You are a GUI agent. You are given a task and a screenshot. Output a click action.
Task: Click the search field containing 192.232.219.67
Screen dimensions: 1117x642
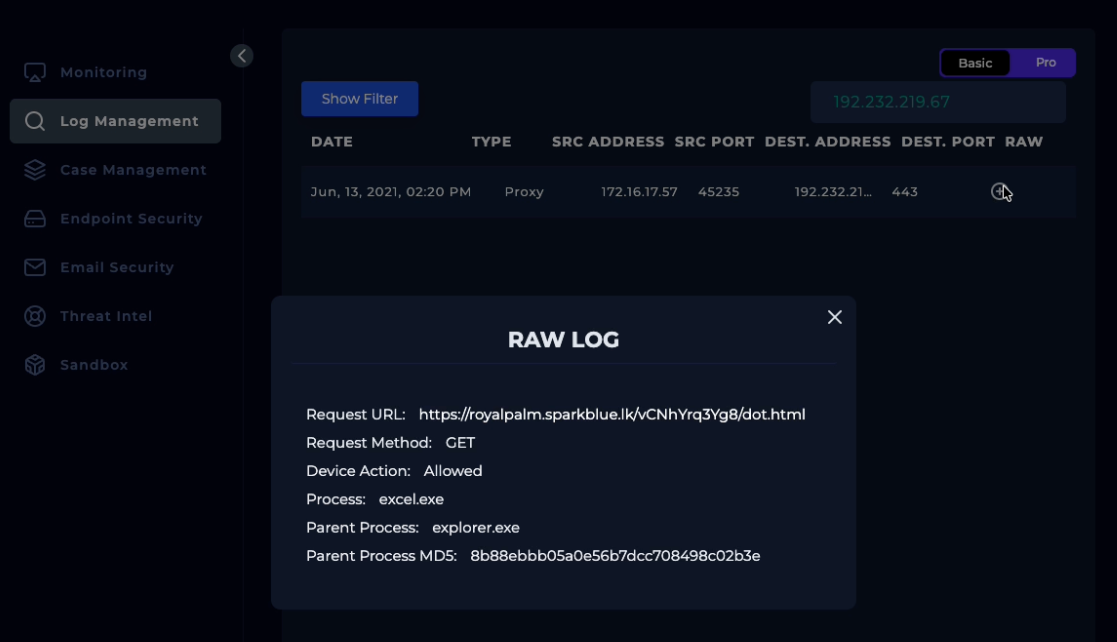pyautogui.click(x=937, y=102)
